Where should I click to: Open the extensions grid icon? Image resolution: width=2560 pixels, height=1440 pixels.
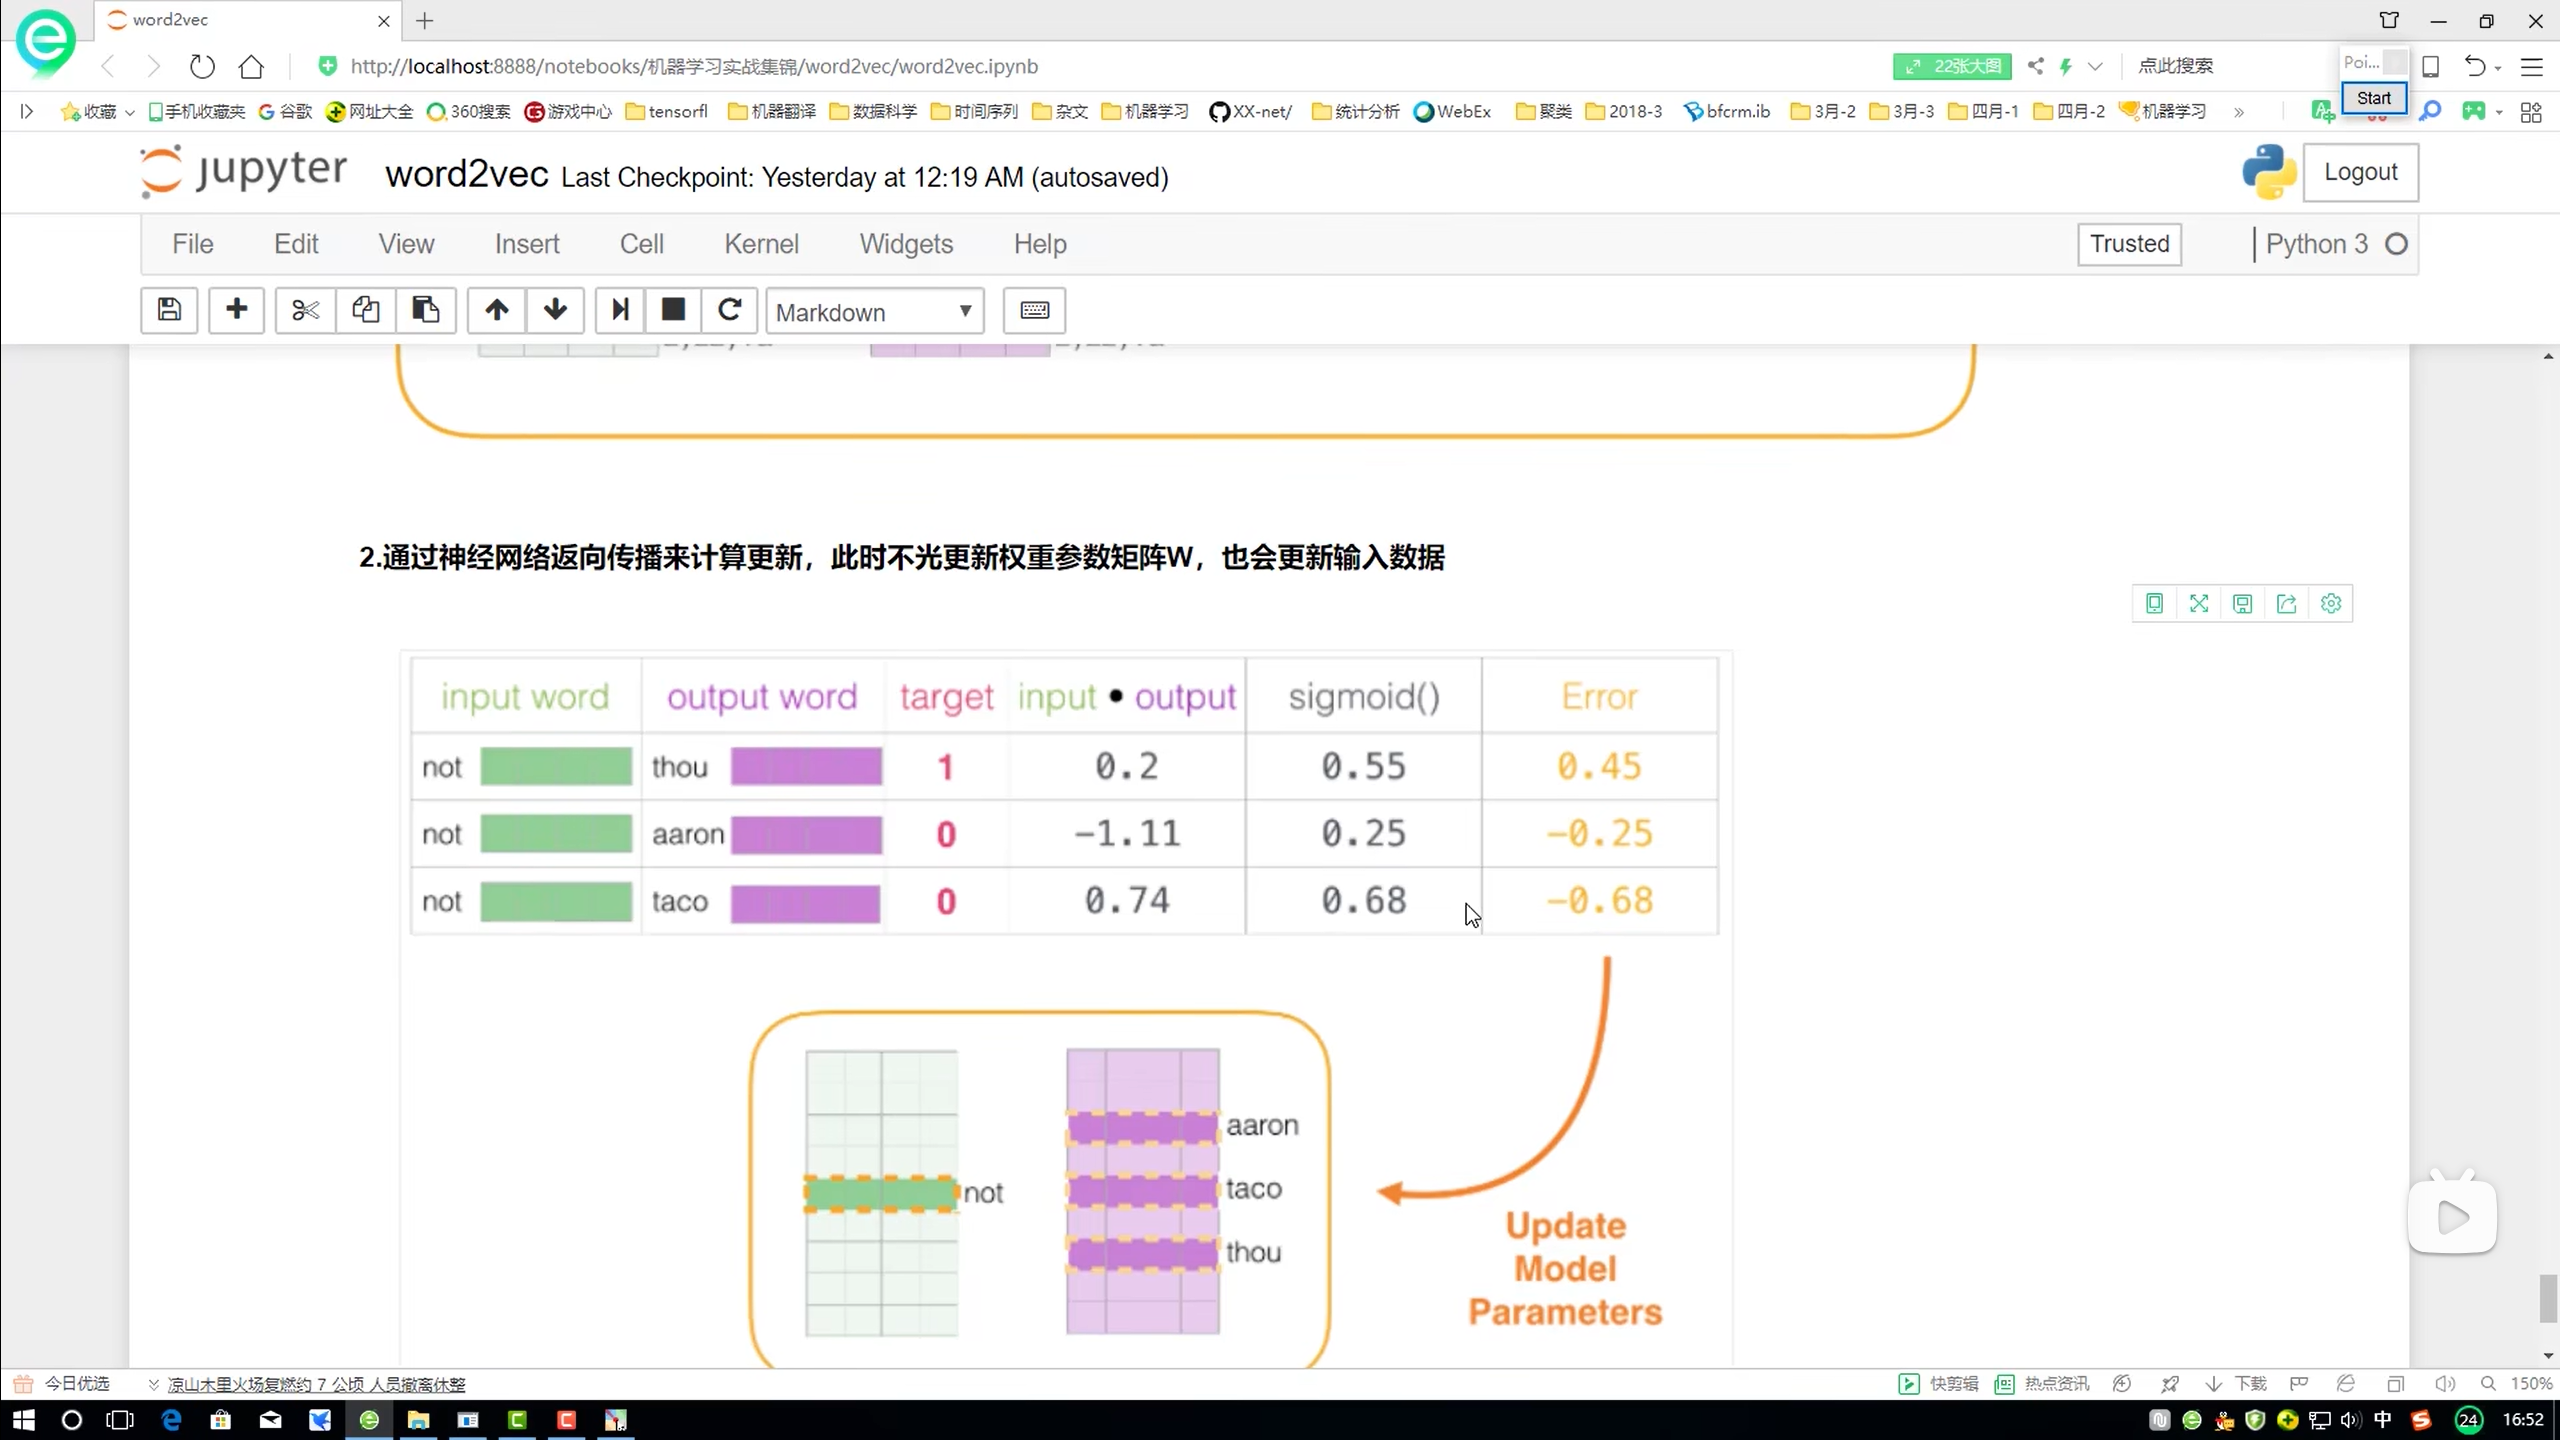(2531, 111)
